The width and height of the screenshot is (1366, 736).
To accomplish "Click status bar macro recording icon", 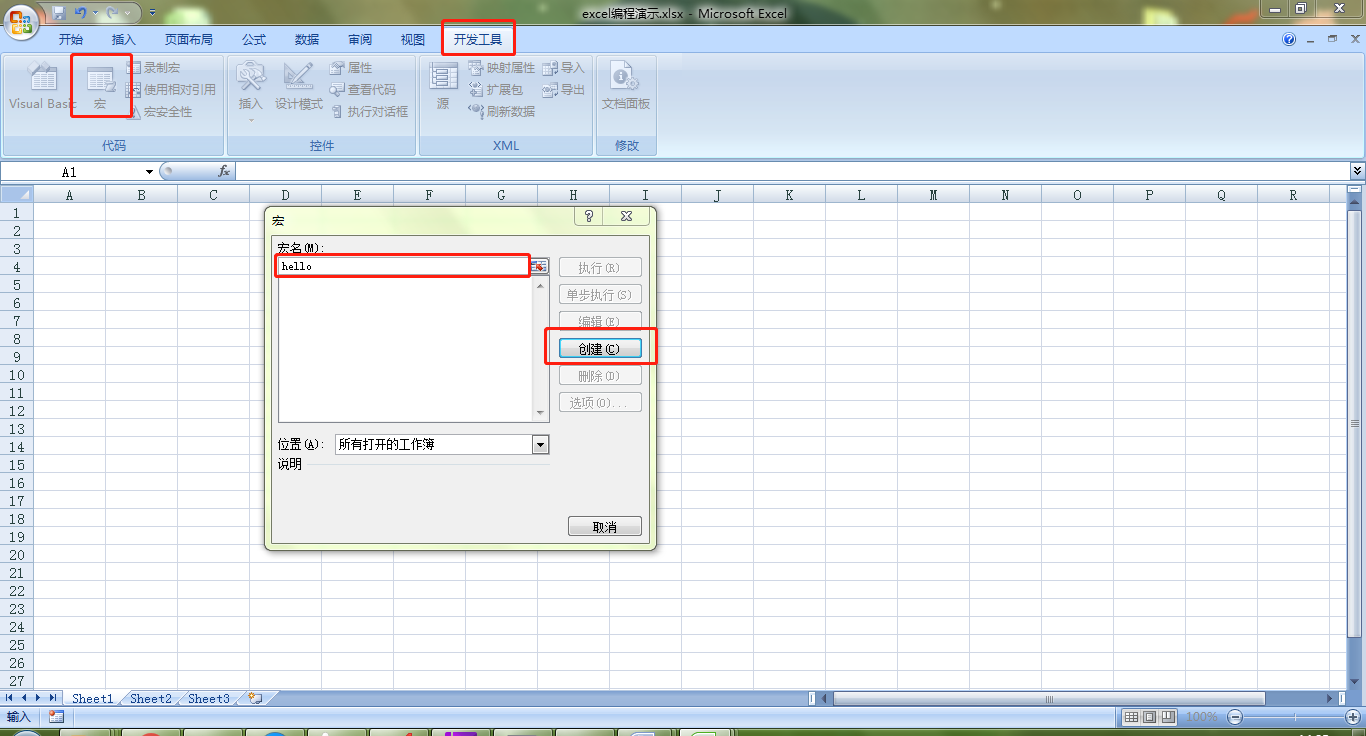I will pyautogui.click(x=56, y=717).
